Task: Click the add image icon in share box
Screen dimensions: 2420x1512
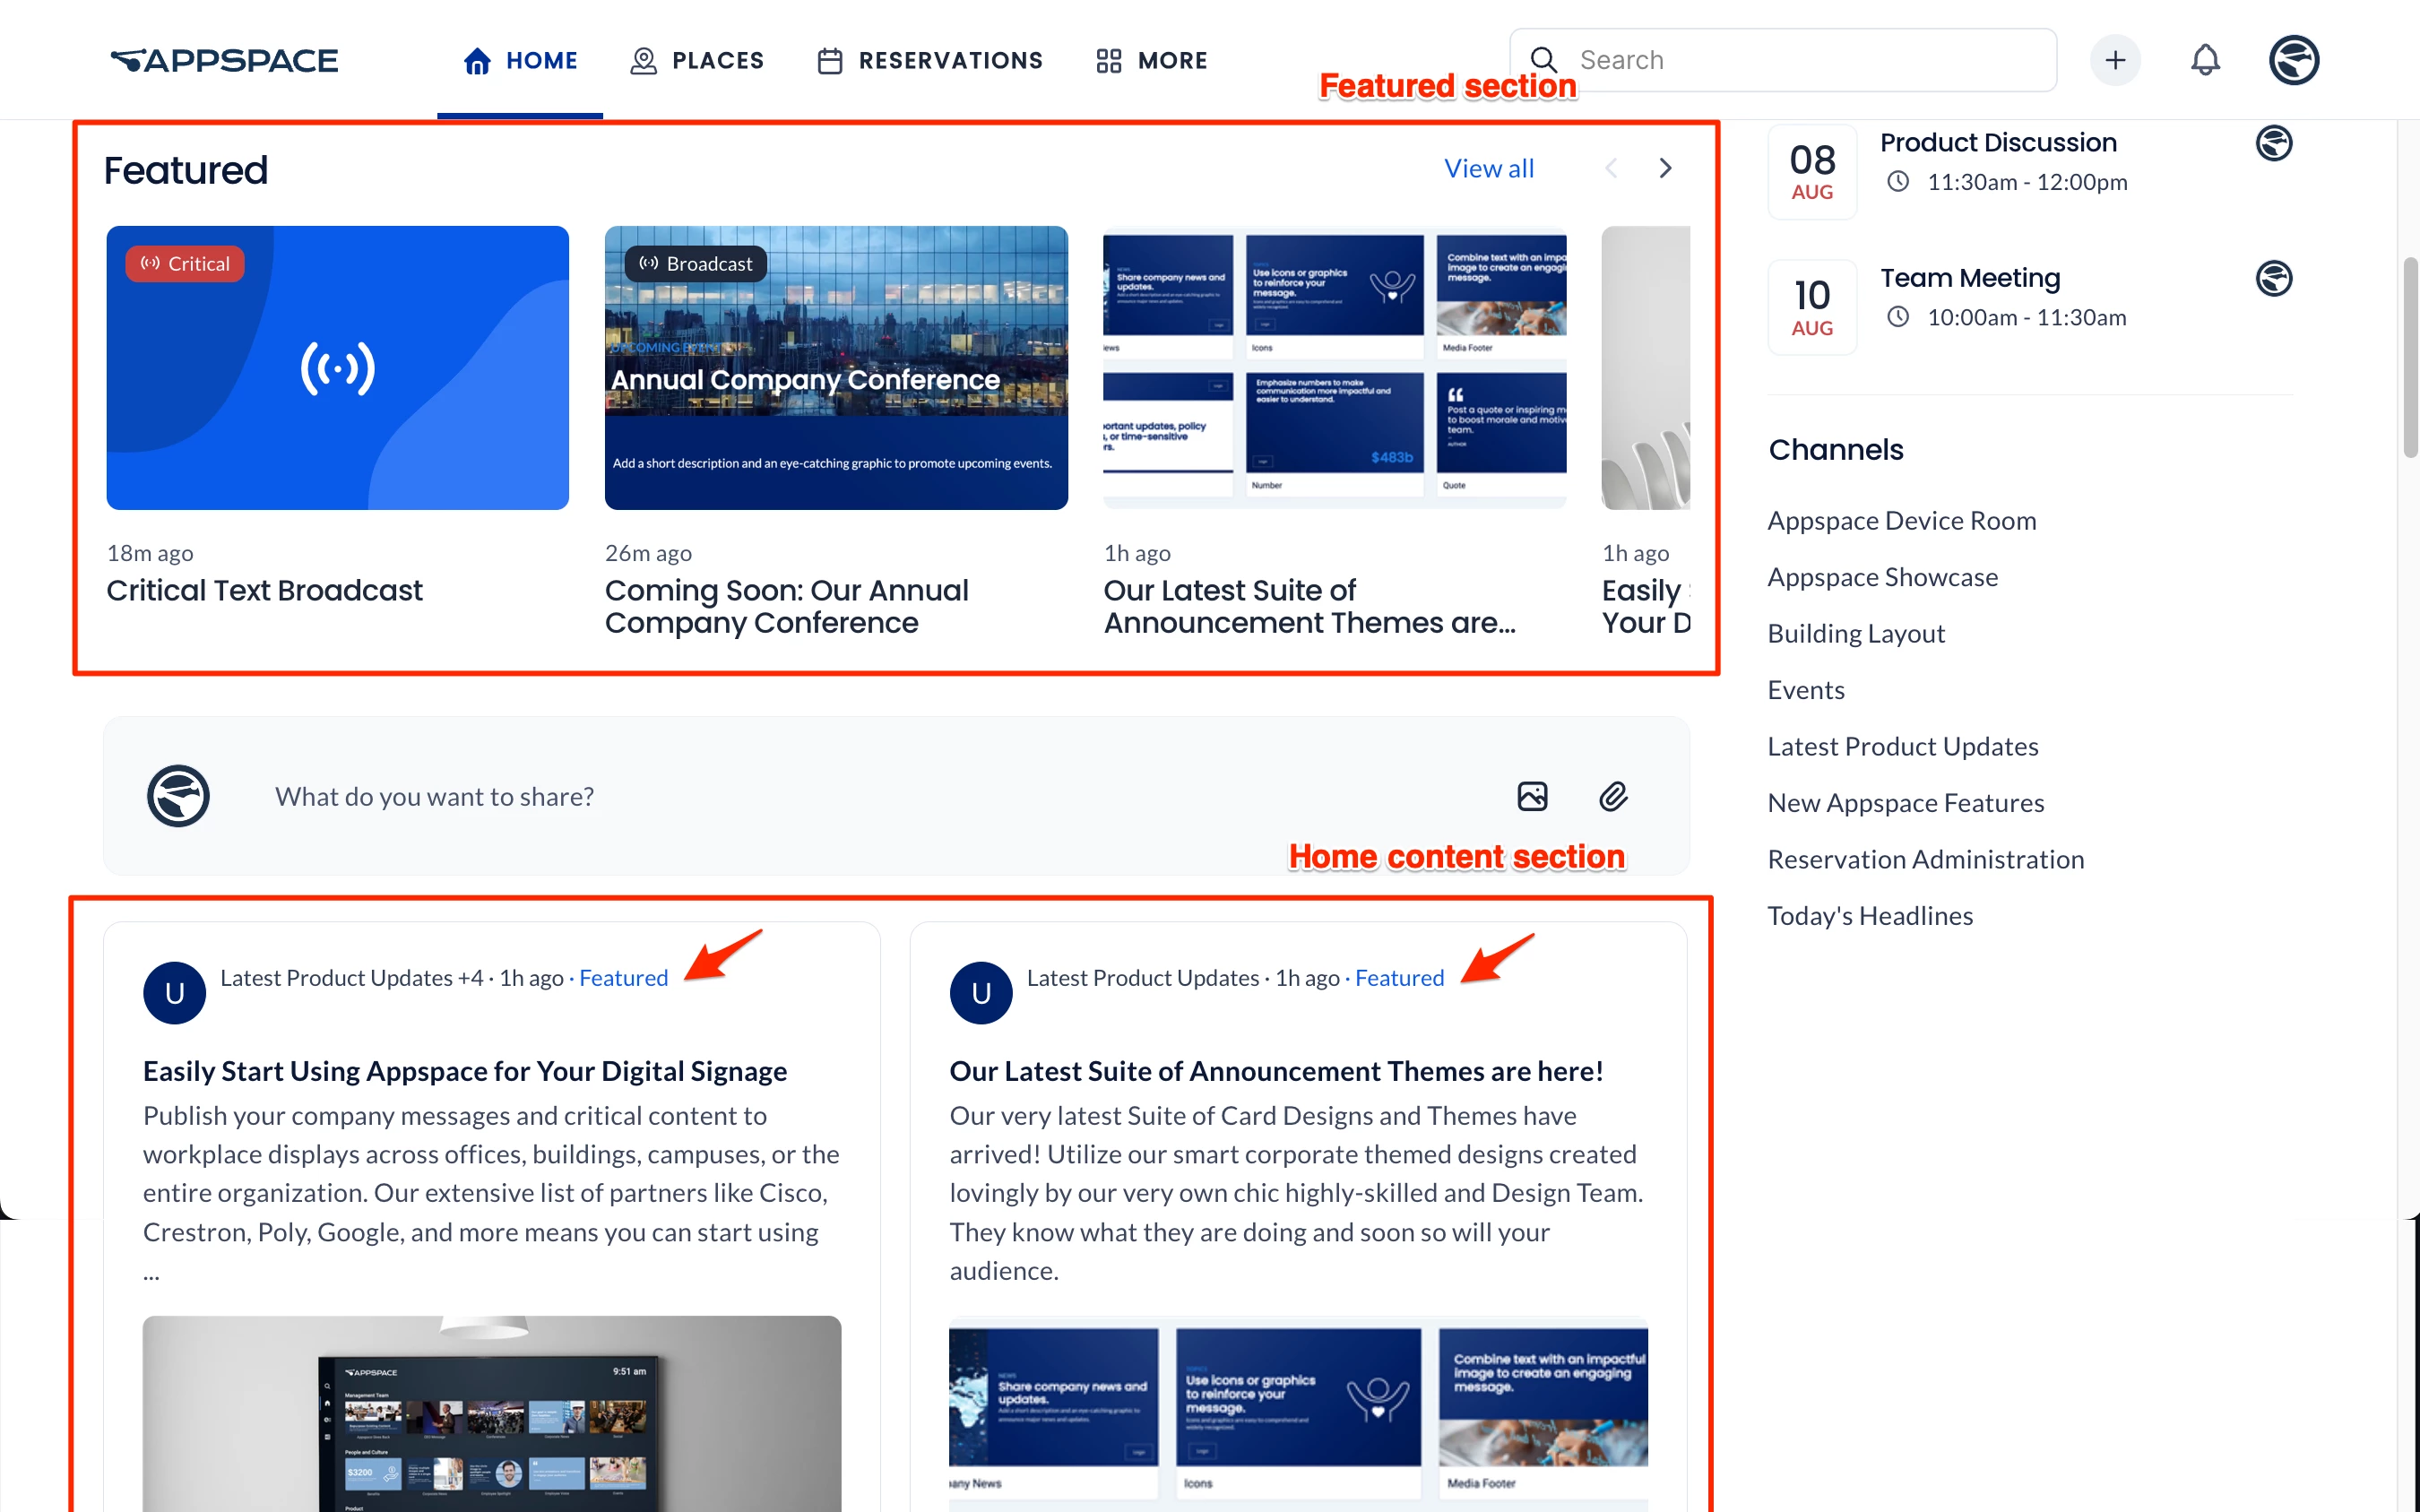Action: pos(1532,796)
